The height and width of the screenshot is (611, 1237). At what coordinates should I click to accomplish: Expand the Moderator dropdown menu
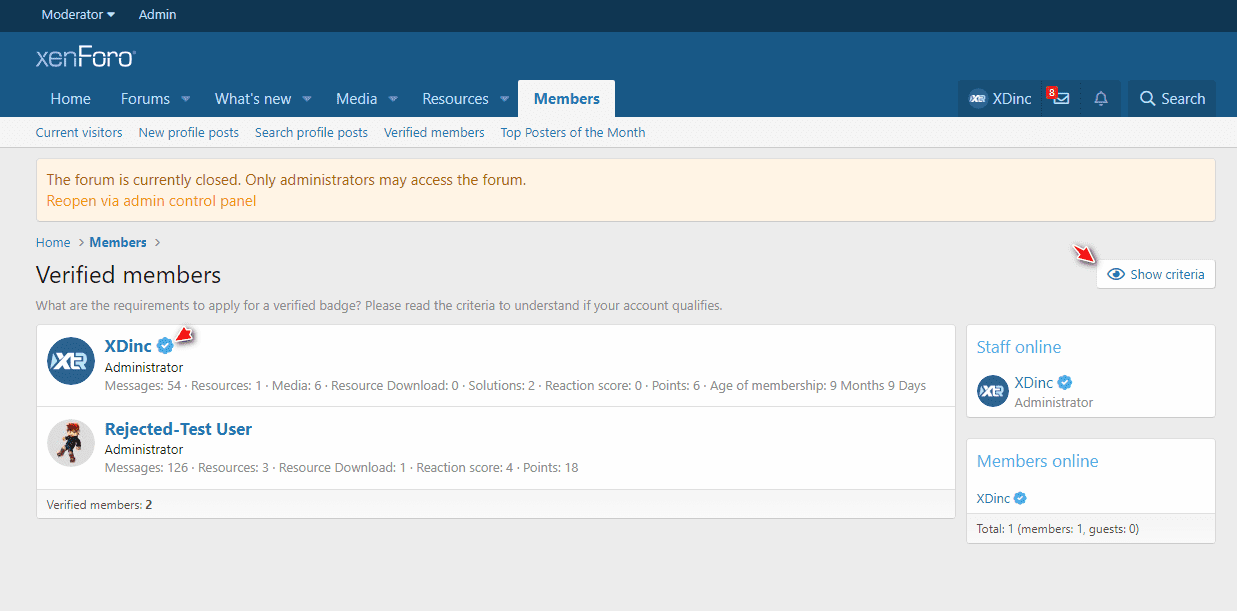[x=78, y=14]
